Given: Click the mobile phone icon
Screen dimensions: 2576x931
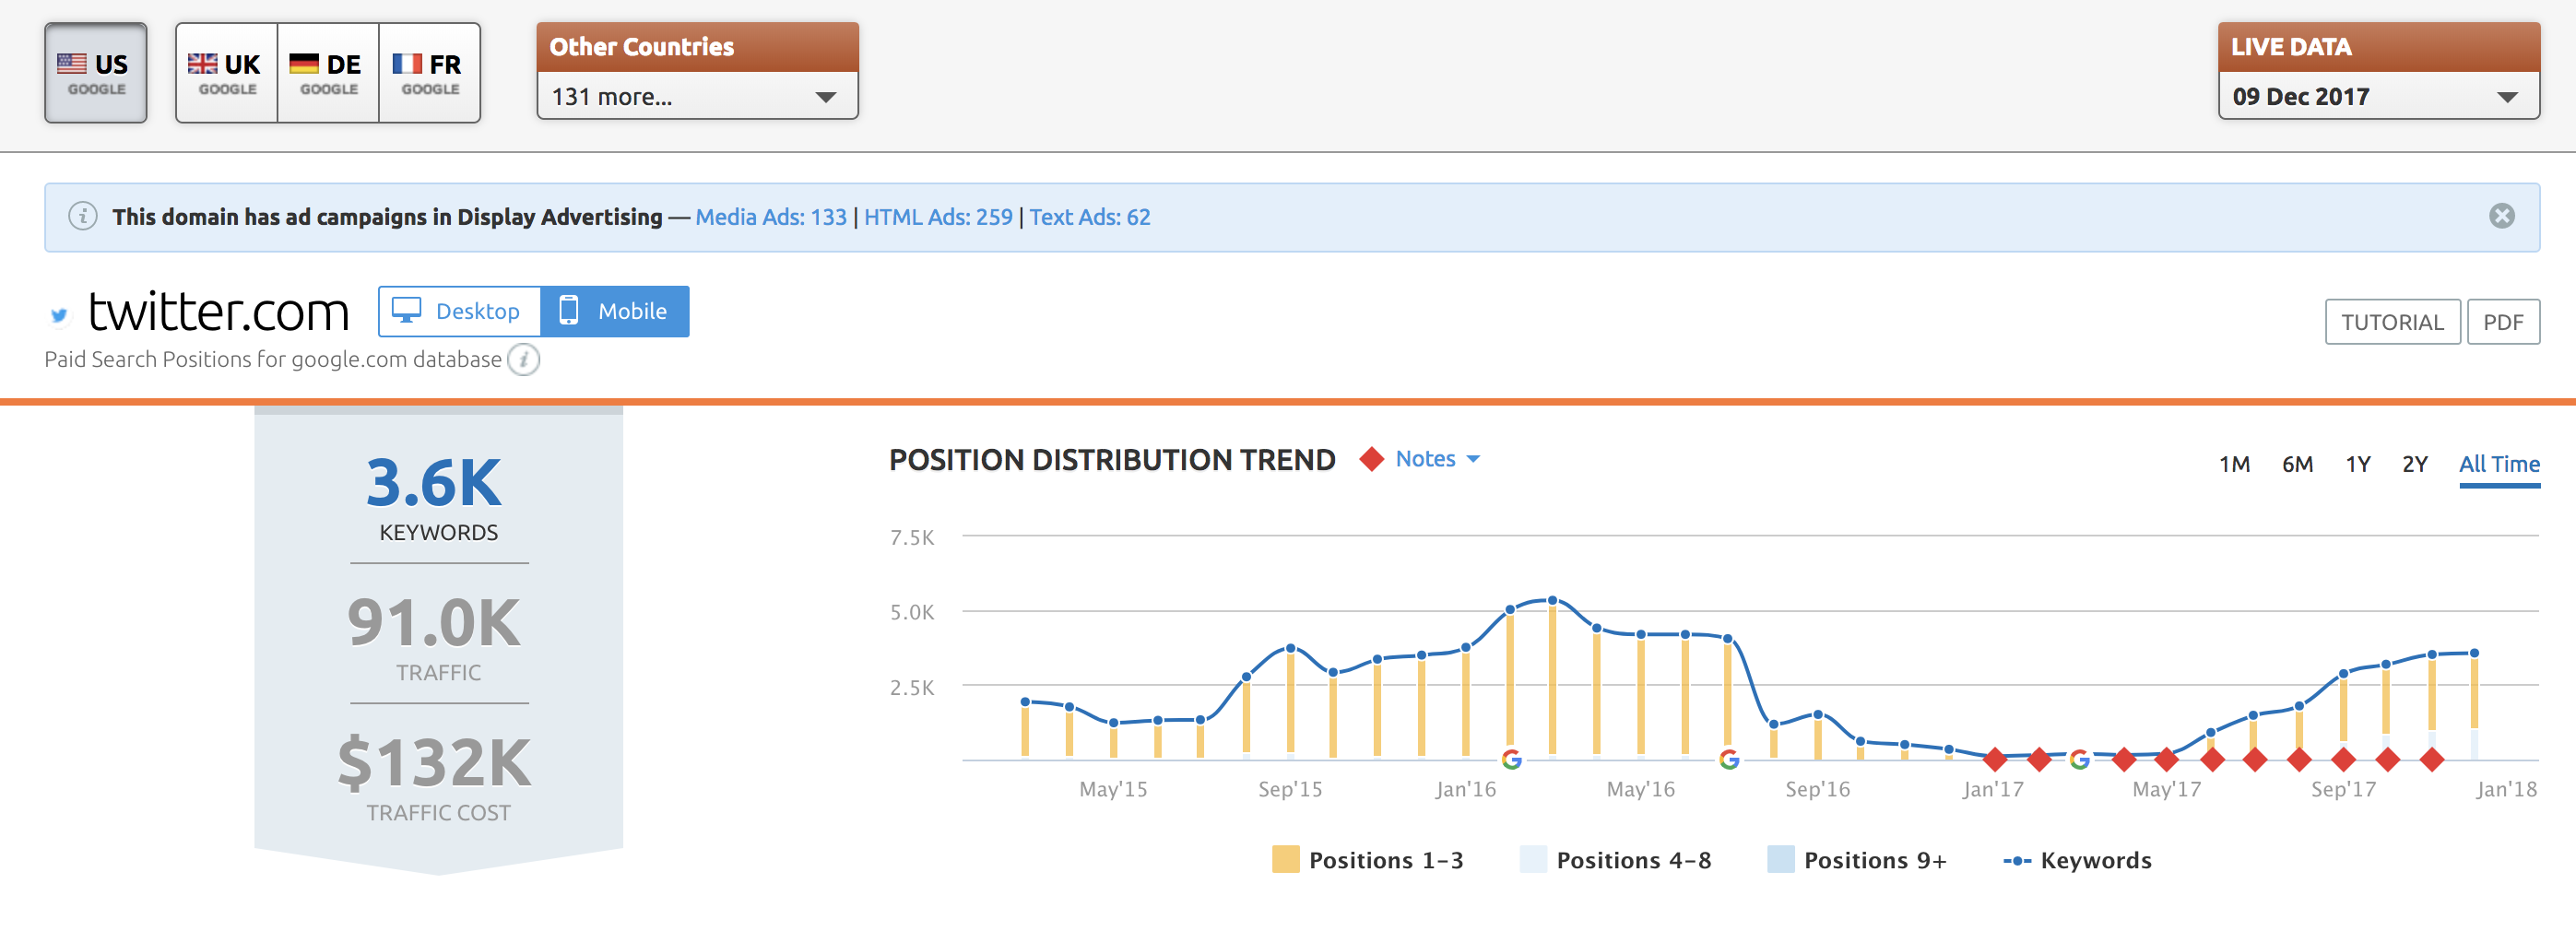Looking at the screenshot, I should coord(568,310).
